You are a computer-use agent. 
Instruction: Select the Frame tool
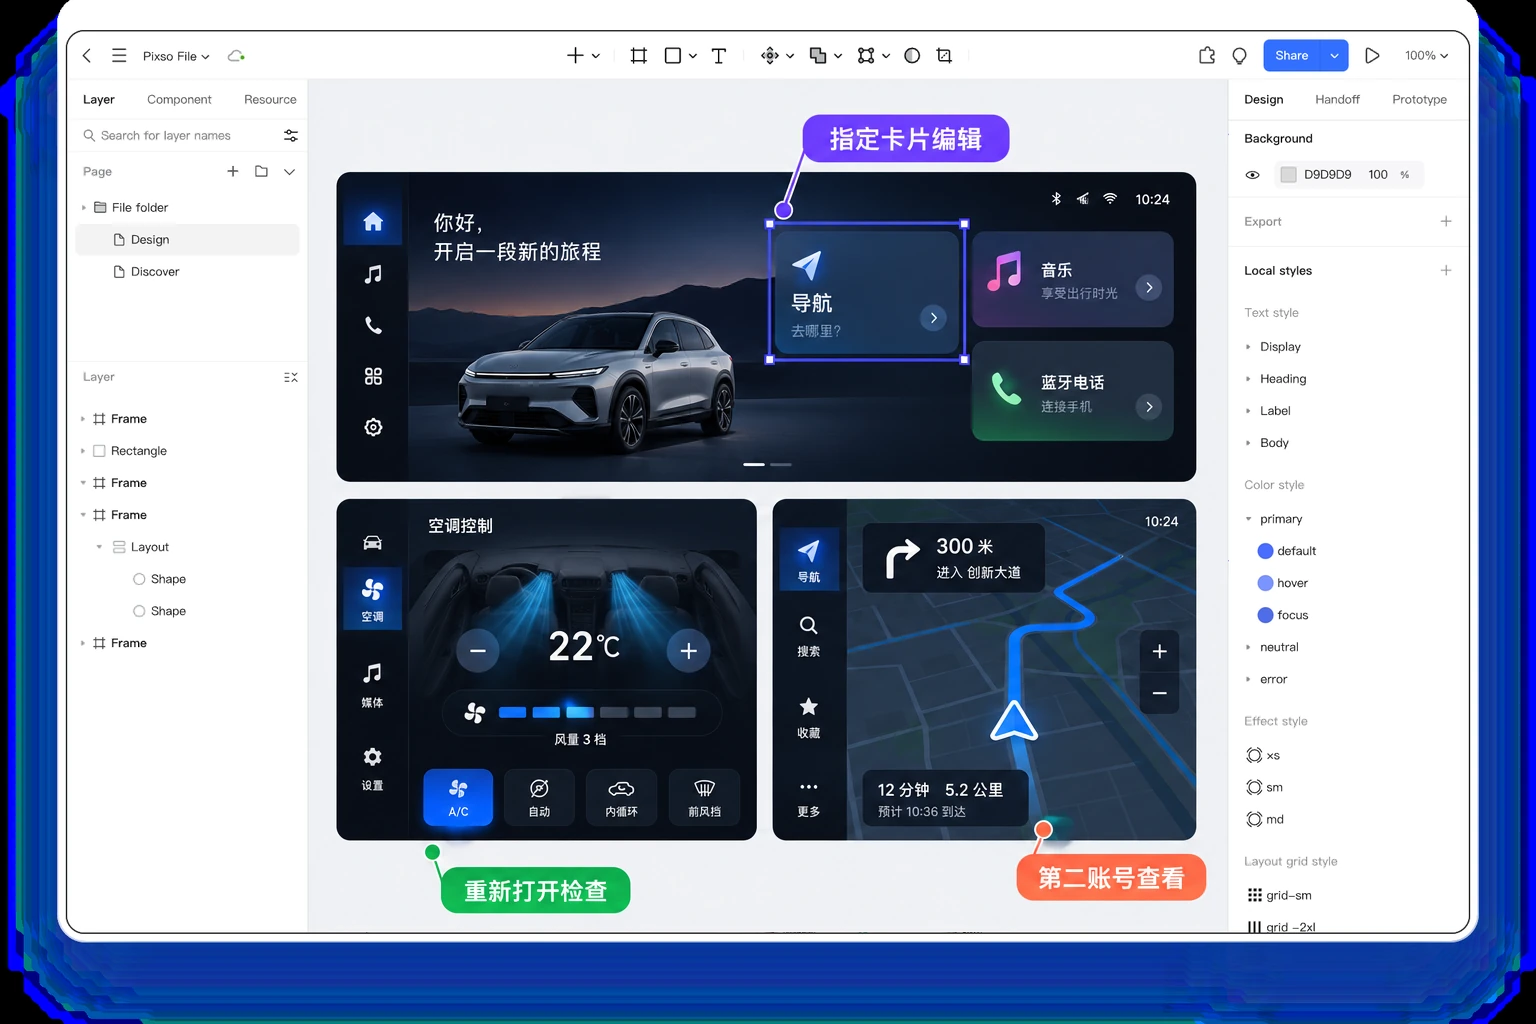click(638, 56)
